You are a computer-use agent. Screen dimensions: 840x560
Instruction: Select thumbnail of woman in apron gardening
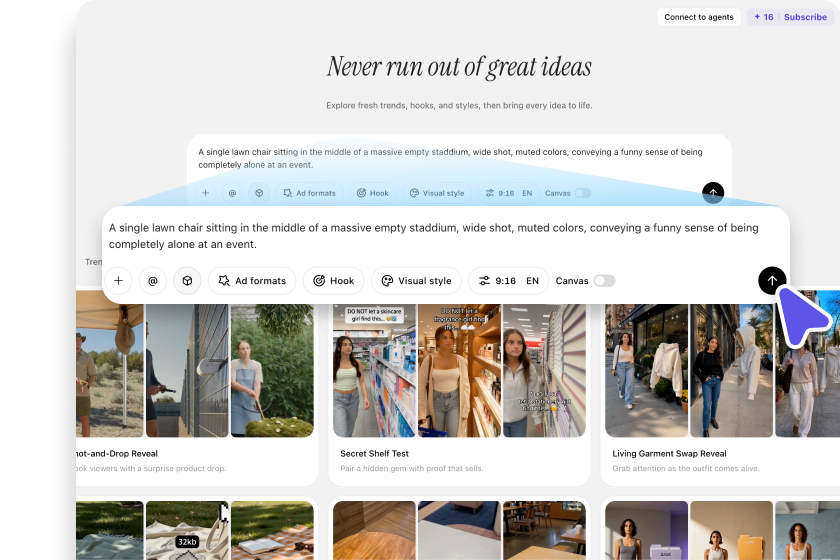coord(272,370)
